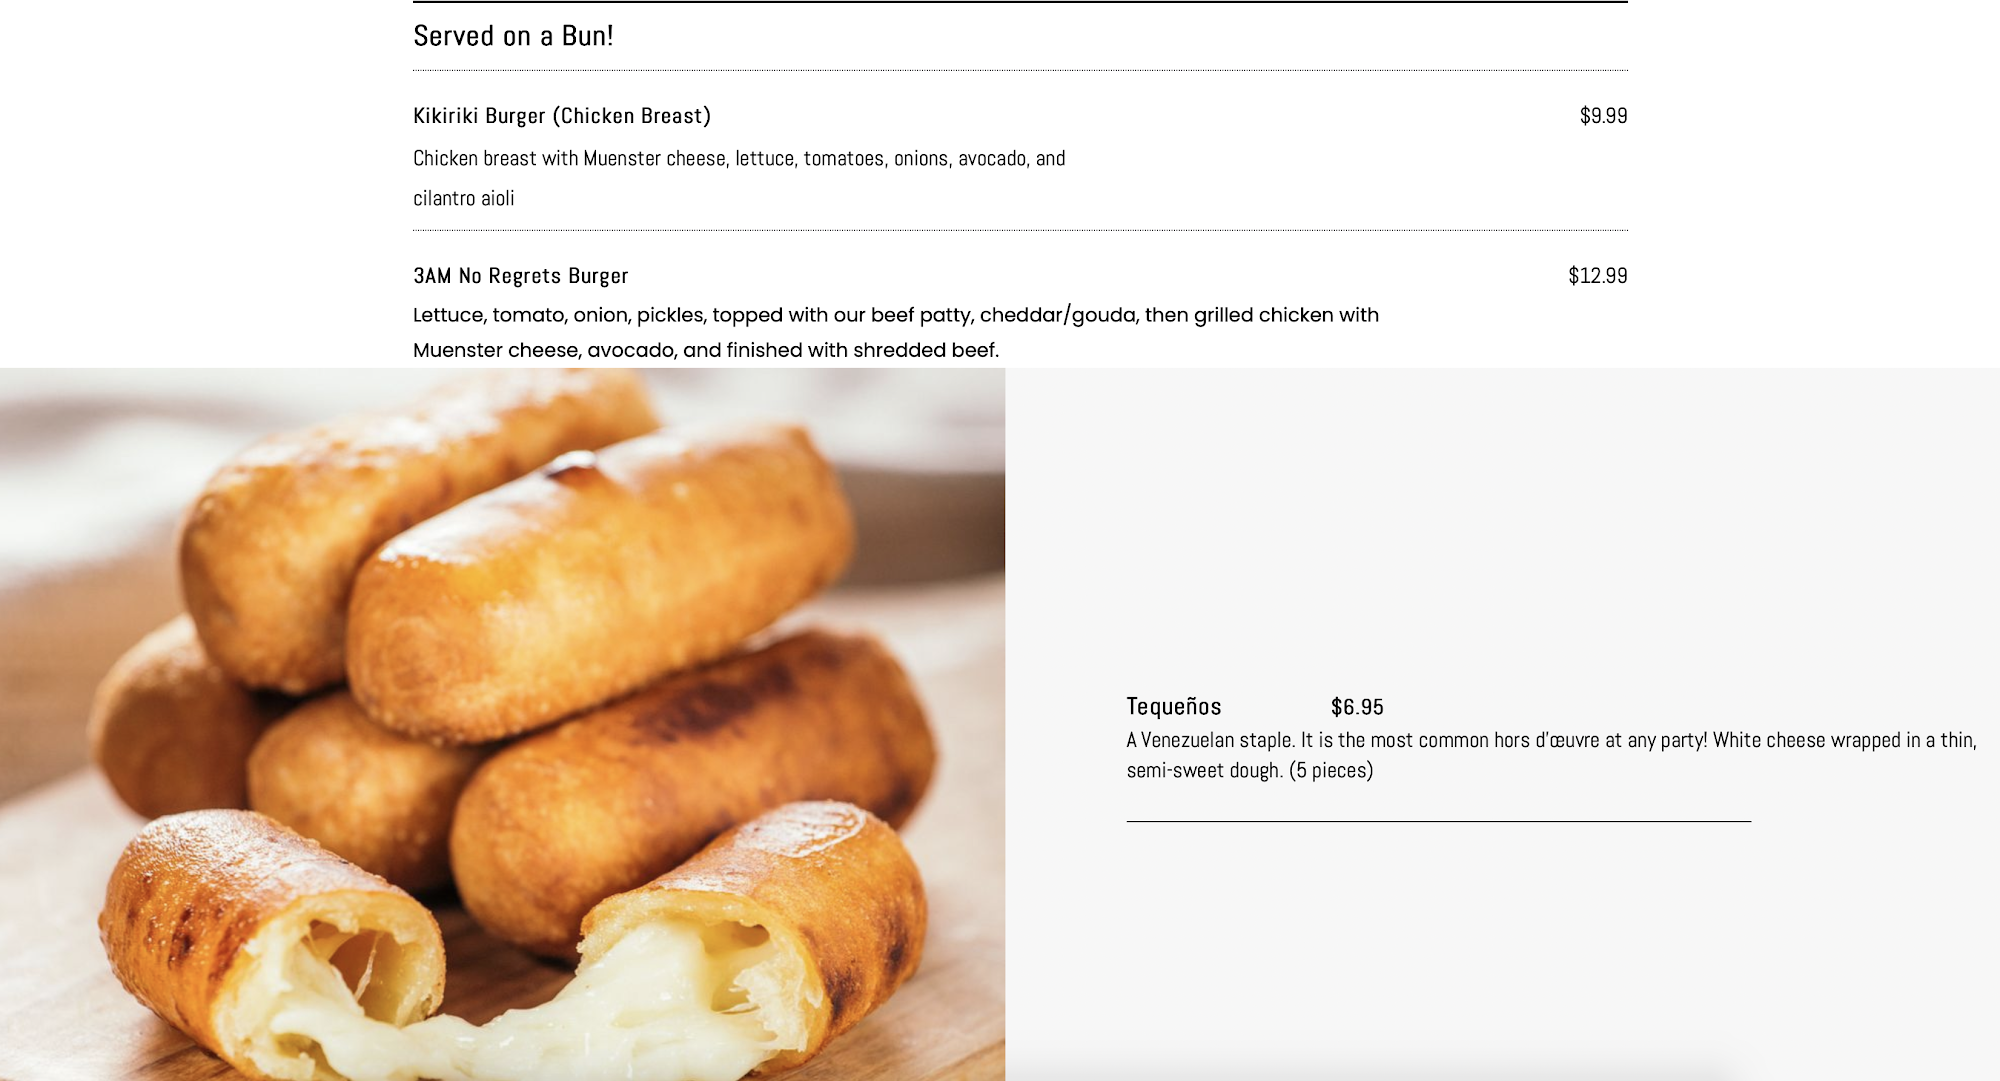Click the Tequeños item title
Image resolution: width=2000 pixels, height=1081 pixels.
pyautogui.click(x=1174, y=707)
